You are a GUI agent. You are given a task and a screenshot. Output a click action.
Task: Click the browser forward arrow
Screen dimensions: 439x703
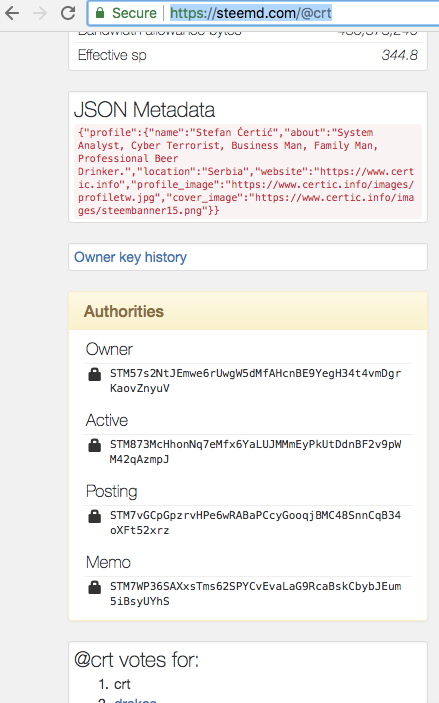[x=40, y=13]
